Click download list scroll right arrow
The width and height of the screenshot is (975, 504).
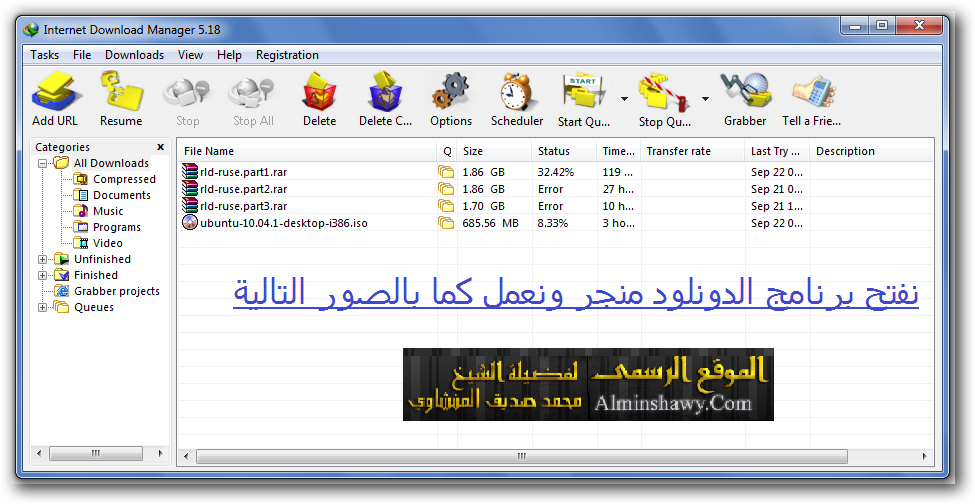pos(925,456)
